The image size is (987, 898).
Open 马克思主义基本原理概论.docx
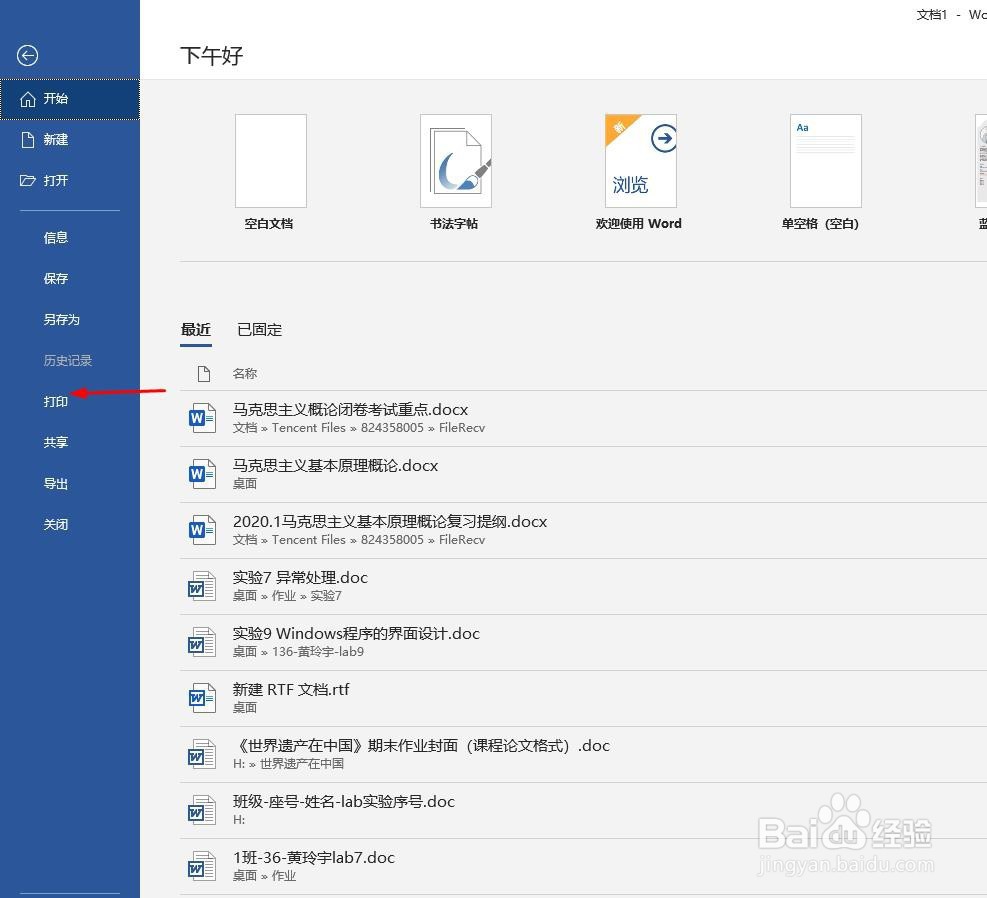(x=583, y=474)
